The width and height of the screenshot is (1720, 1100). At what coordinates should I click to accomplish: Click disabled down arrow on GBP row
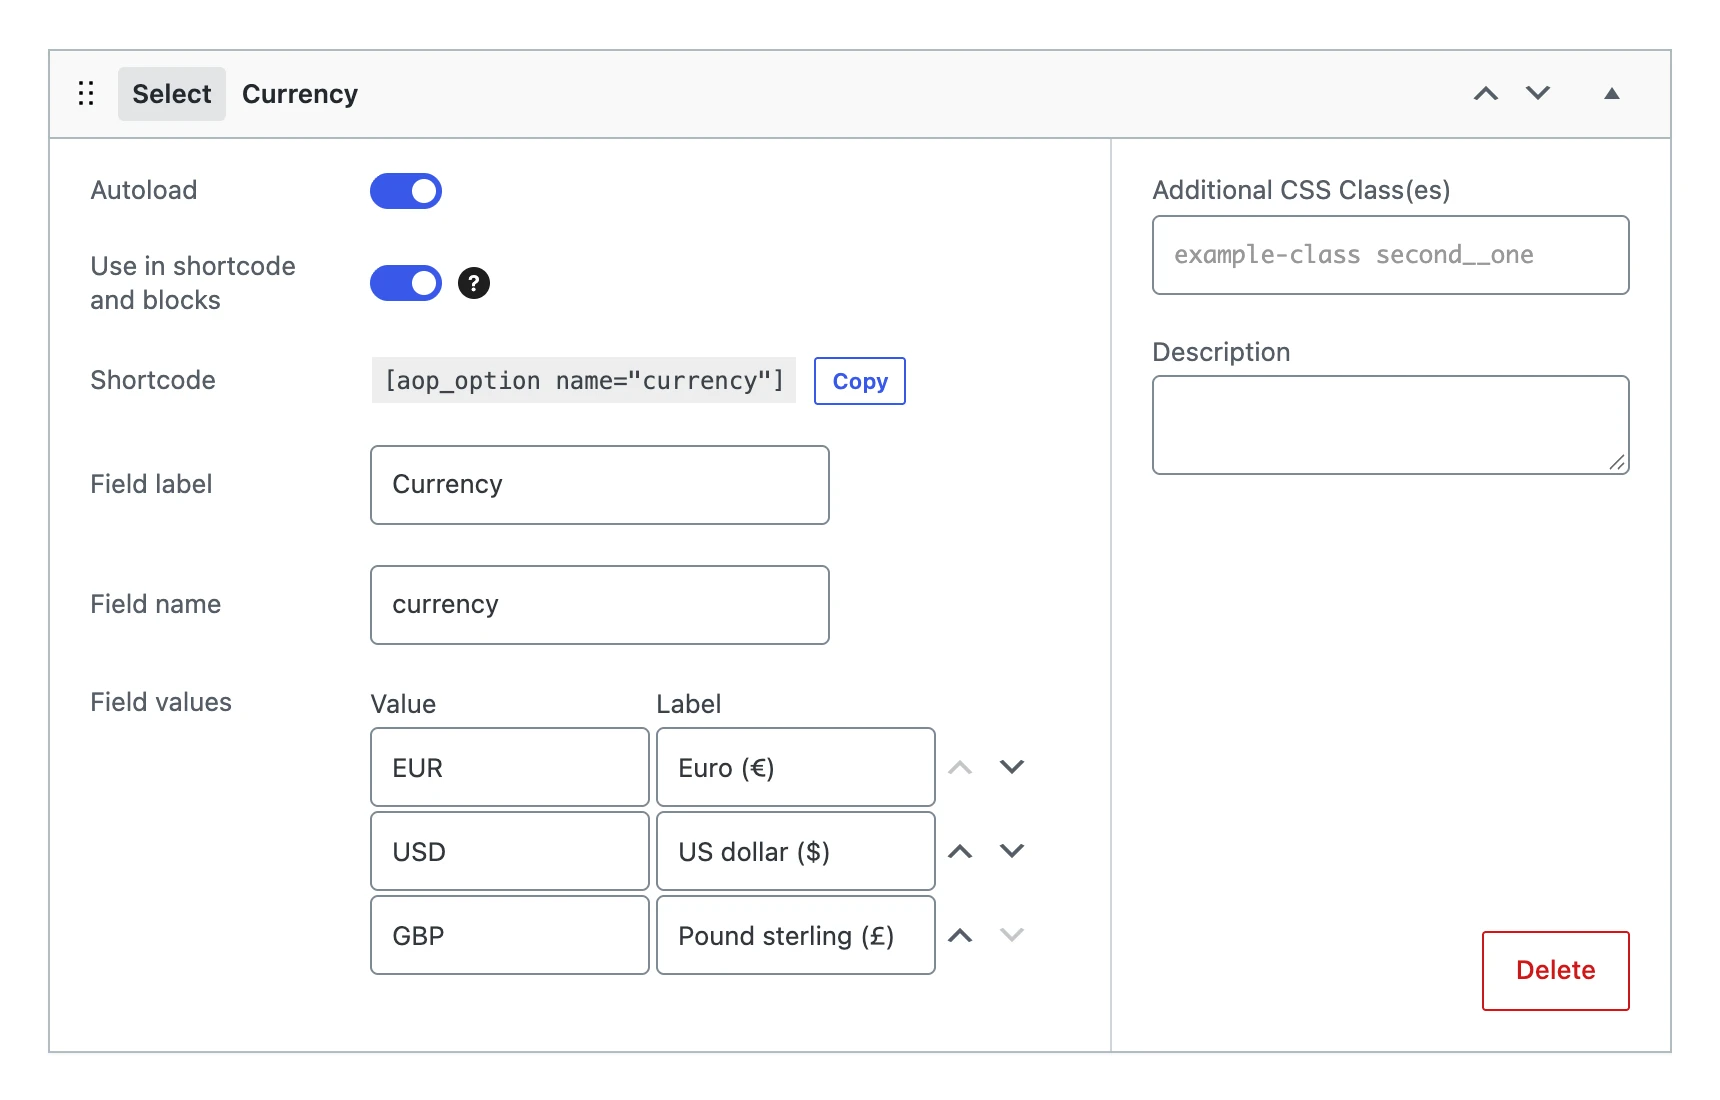(1012, 935)
